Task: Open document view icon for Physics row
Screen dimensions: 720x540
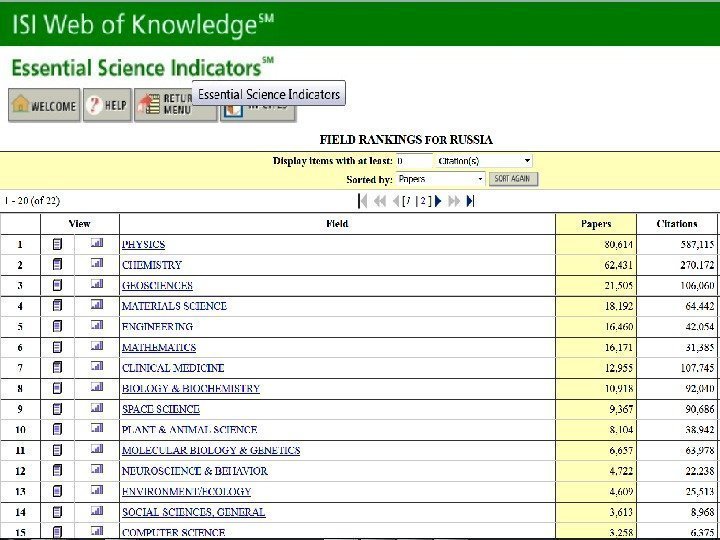Action: 57,244
